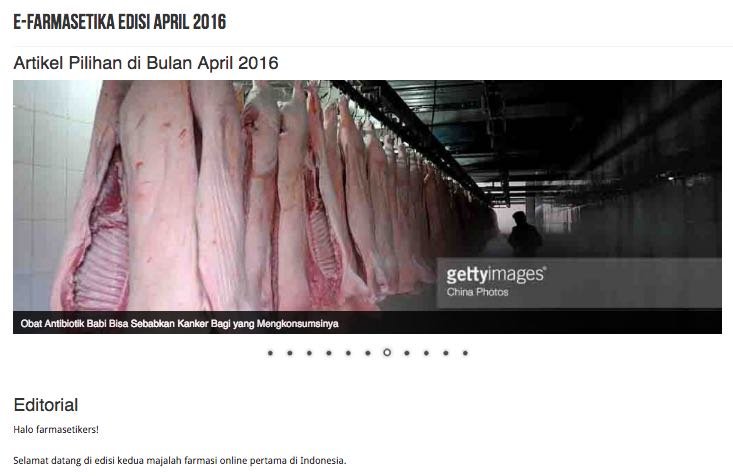Screen dimensions: 733x476
Task: Open the 'Obat Antibiotik Babi' article caption link
Action: (180, 324)
